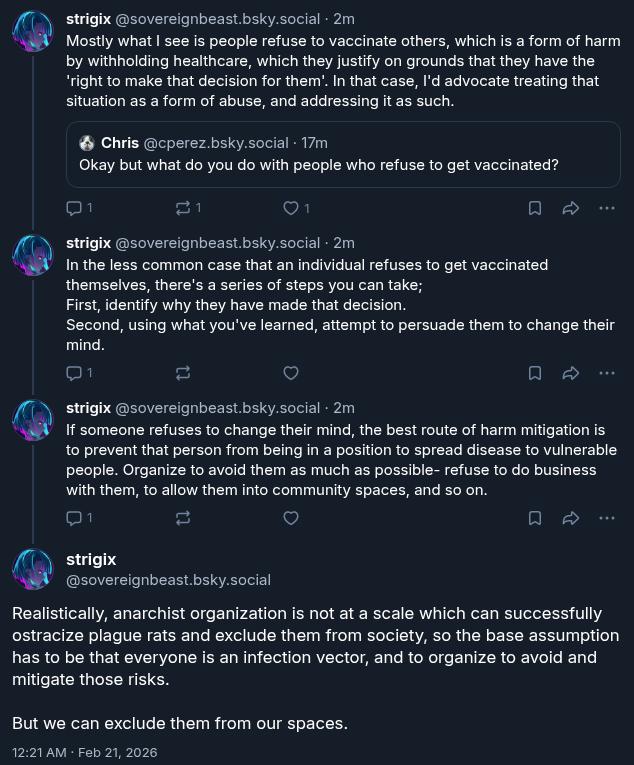
Task: Like the first post with 1 like
Action: [291, 208]
